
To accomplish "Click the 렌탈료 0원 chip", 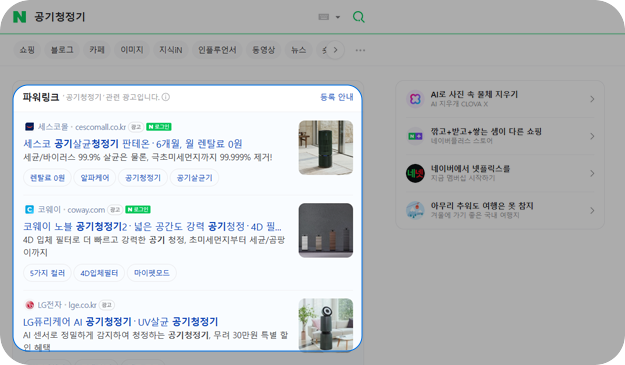I will tap(47, 178).
